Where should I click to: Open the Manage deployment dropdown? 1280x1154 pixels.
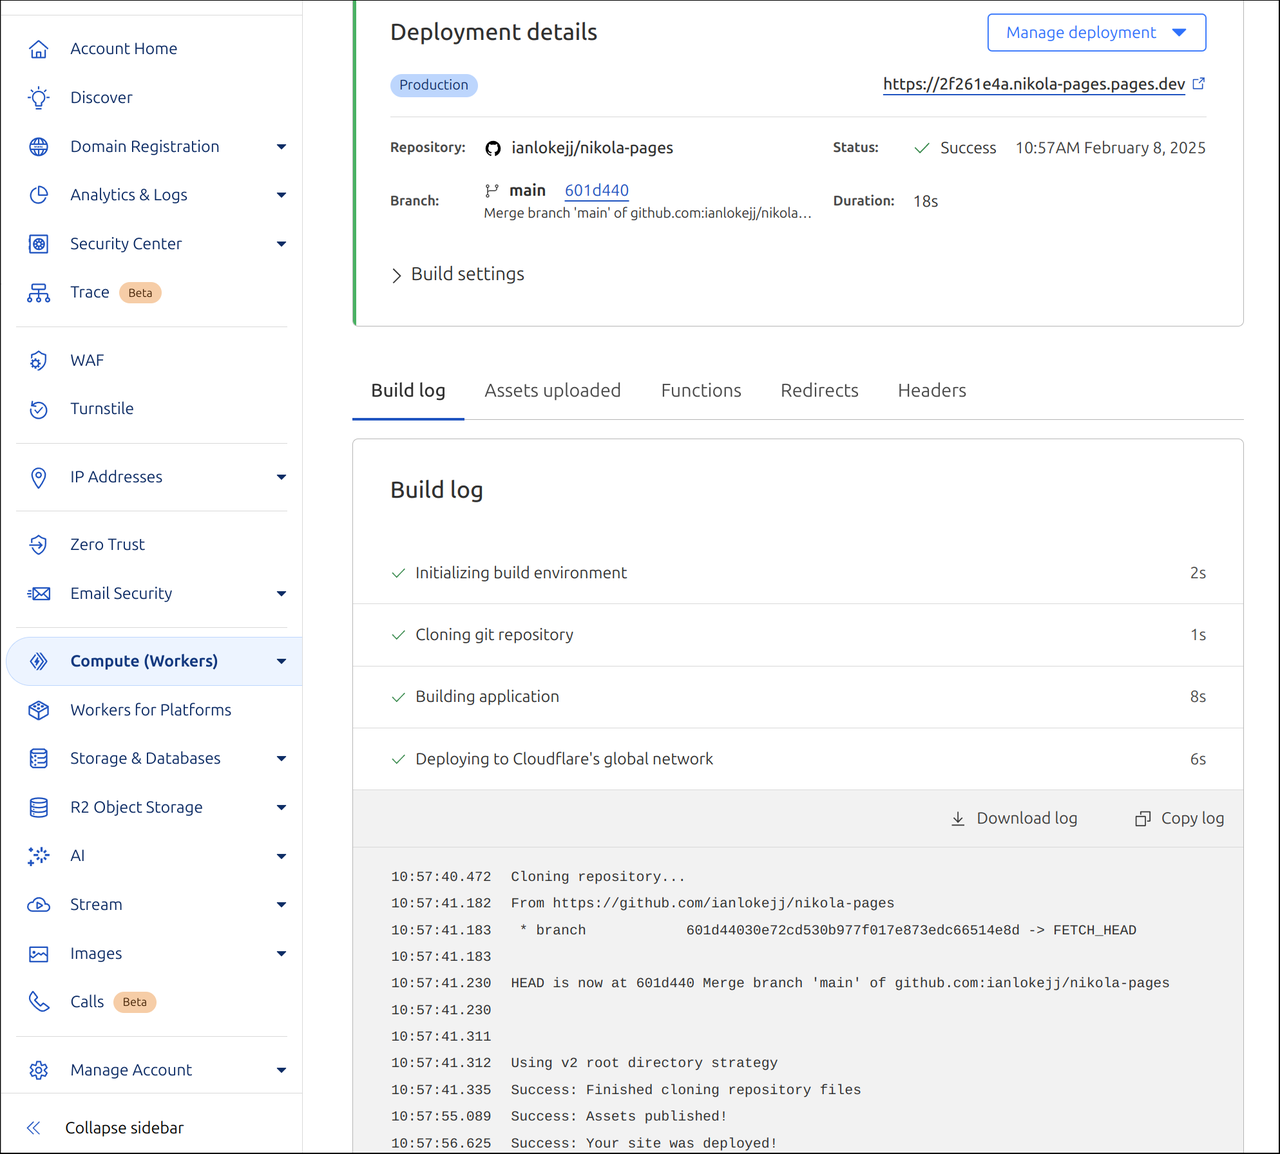point(1096,32)
